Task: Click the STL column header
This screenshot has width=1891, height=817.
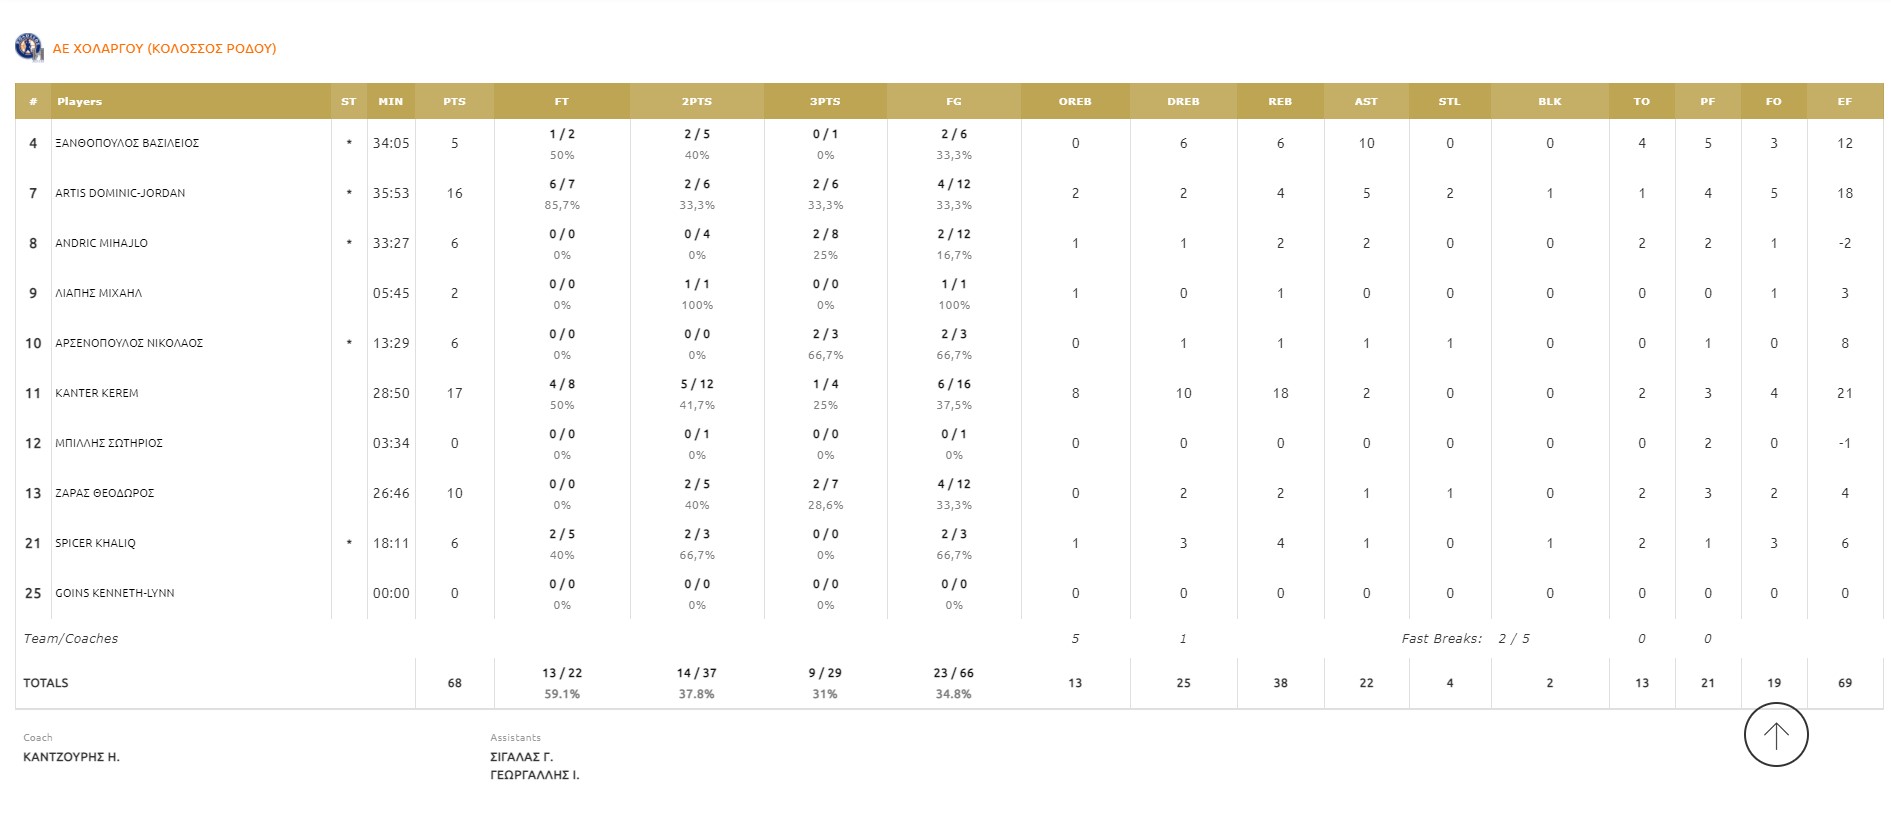Action: coord(1449,101)
